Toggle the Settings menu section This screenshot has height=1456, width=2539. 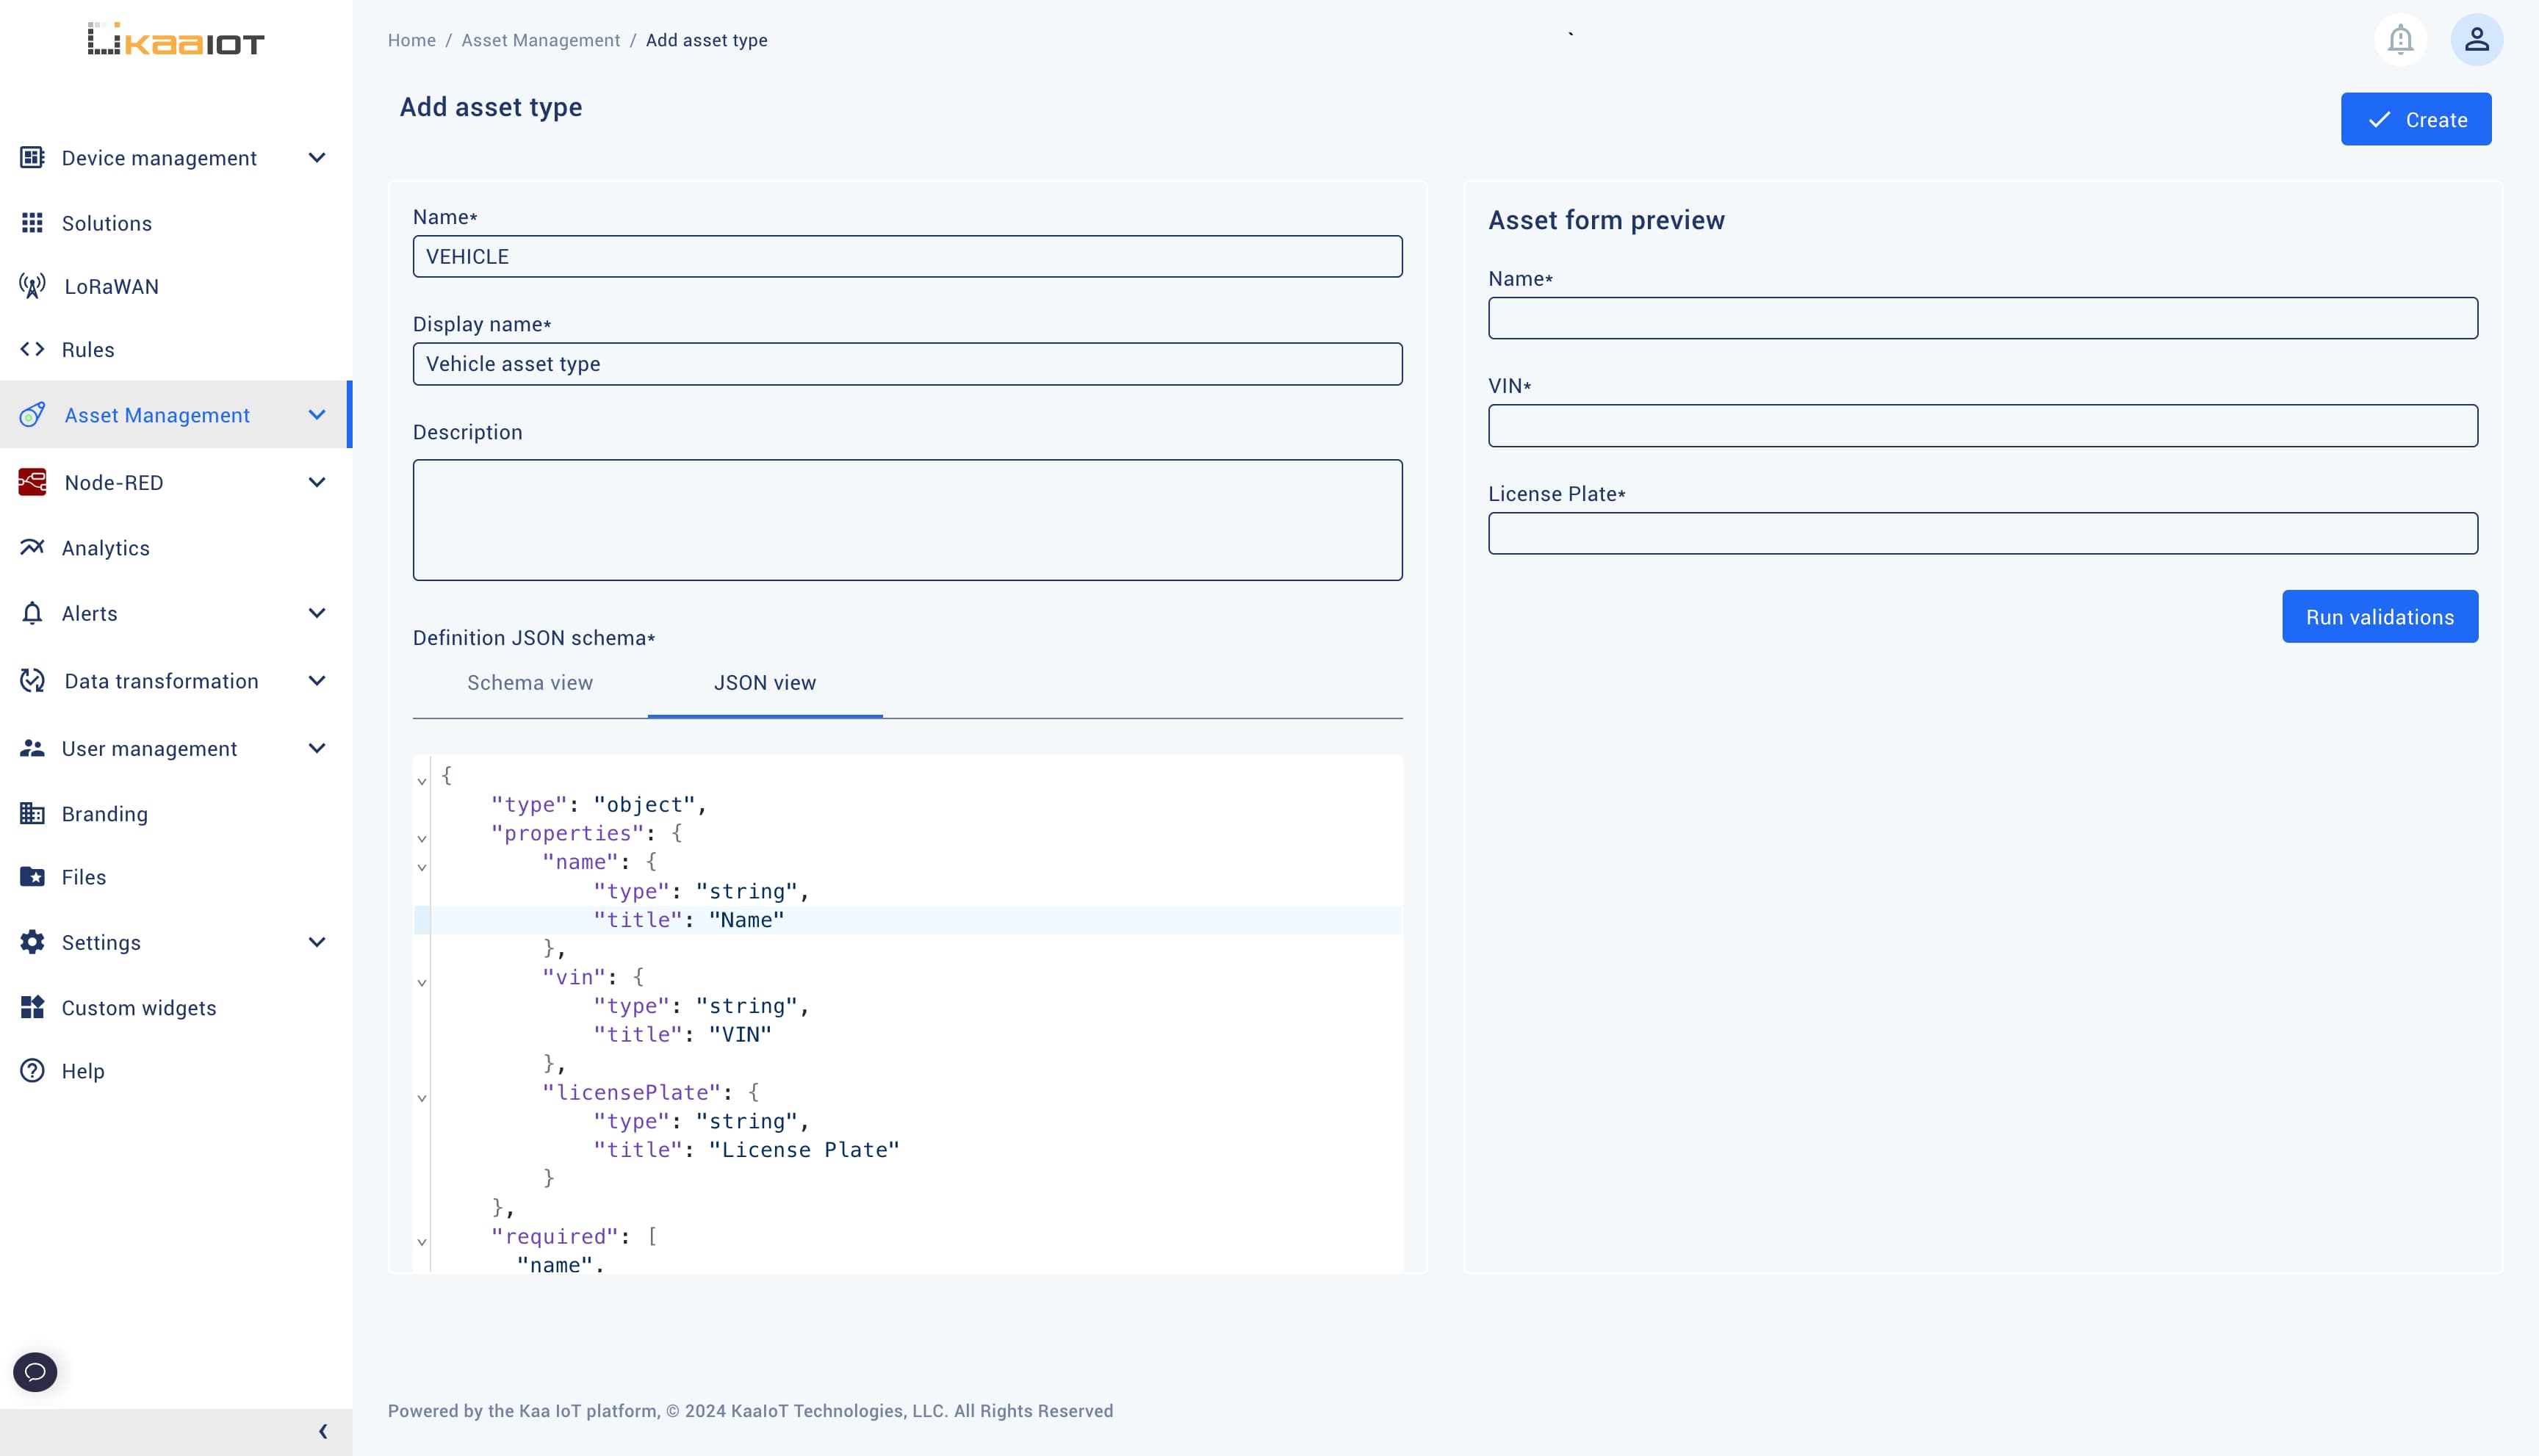[174, 942]
